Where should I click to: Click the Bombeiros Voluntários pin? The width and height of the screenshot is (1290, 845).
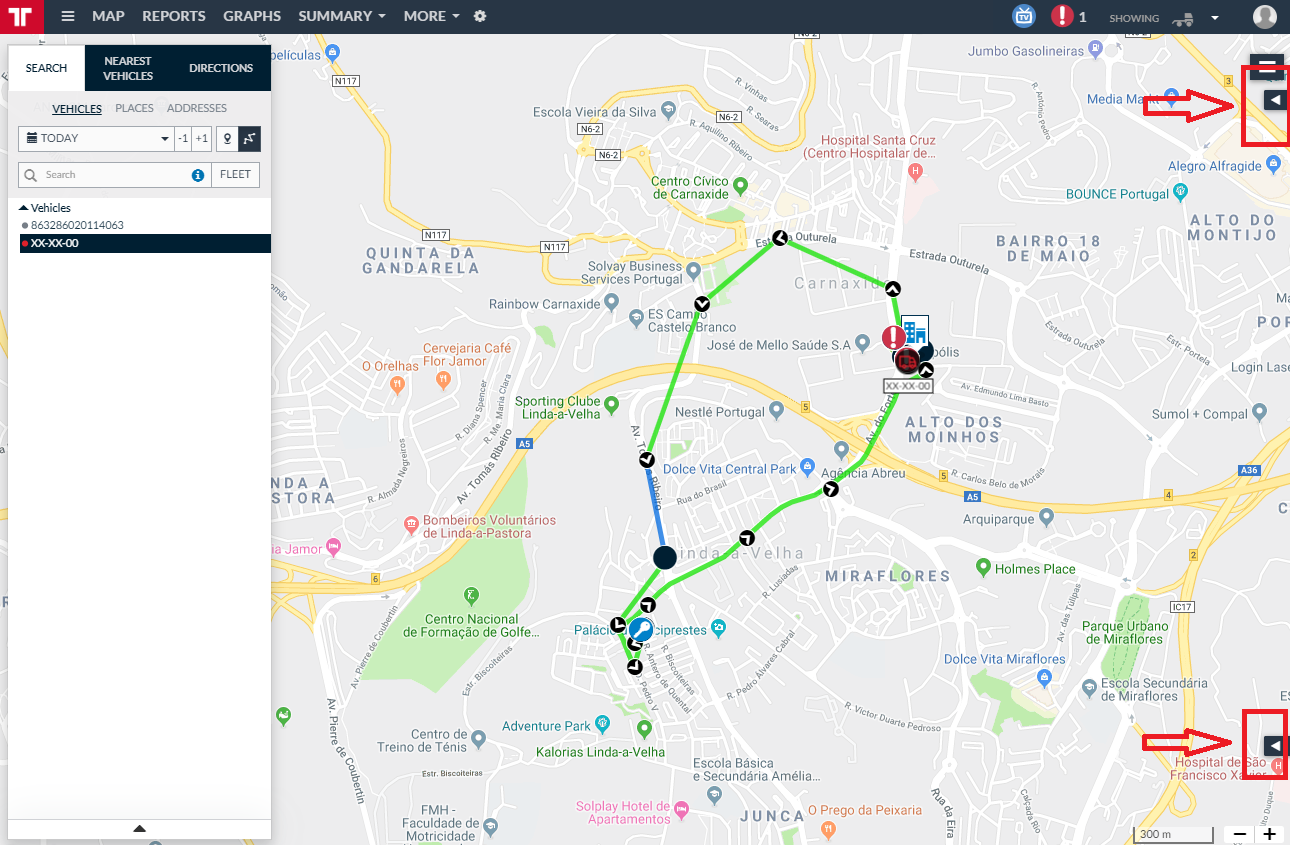click(x=410, y=525)
